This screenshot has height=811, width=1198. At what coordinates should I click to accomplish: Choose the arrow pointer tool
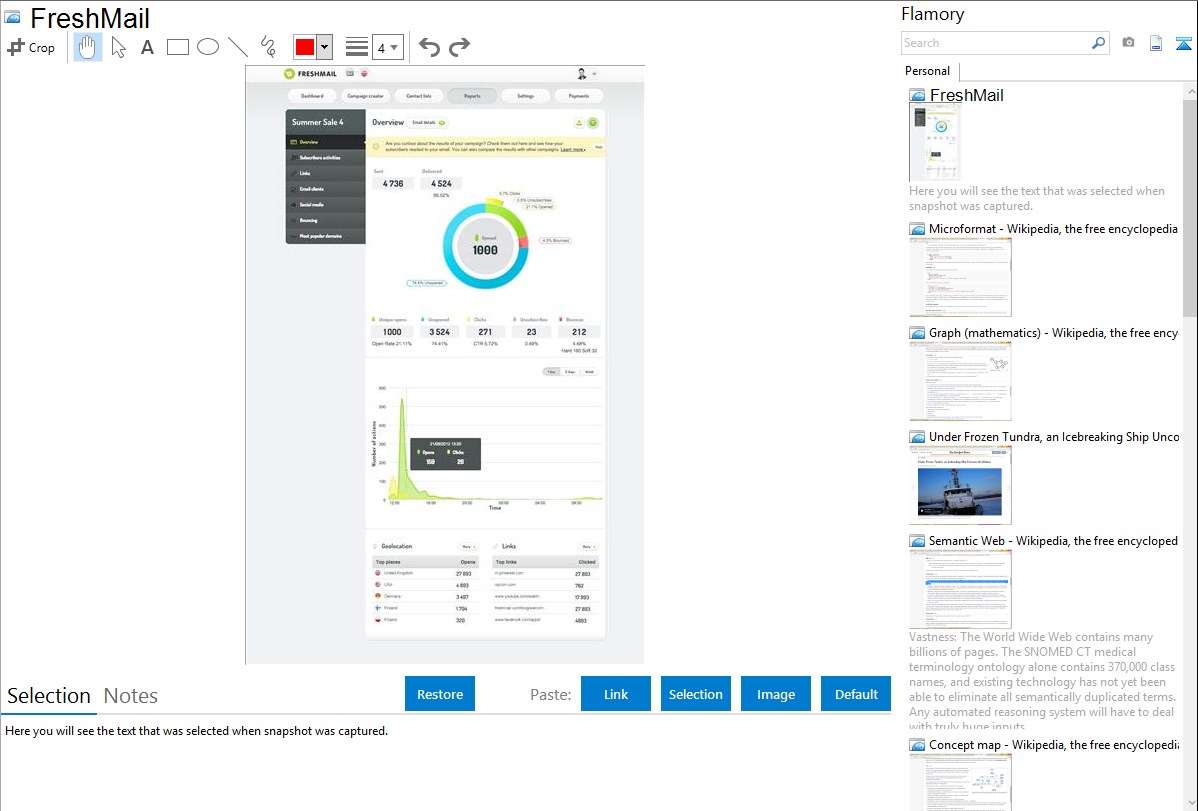(118, 47)
